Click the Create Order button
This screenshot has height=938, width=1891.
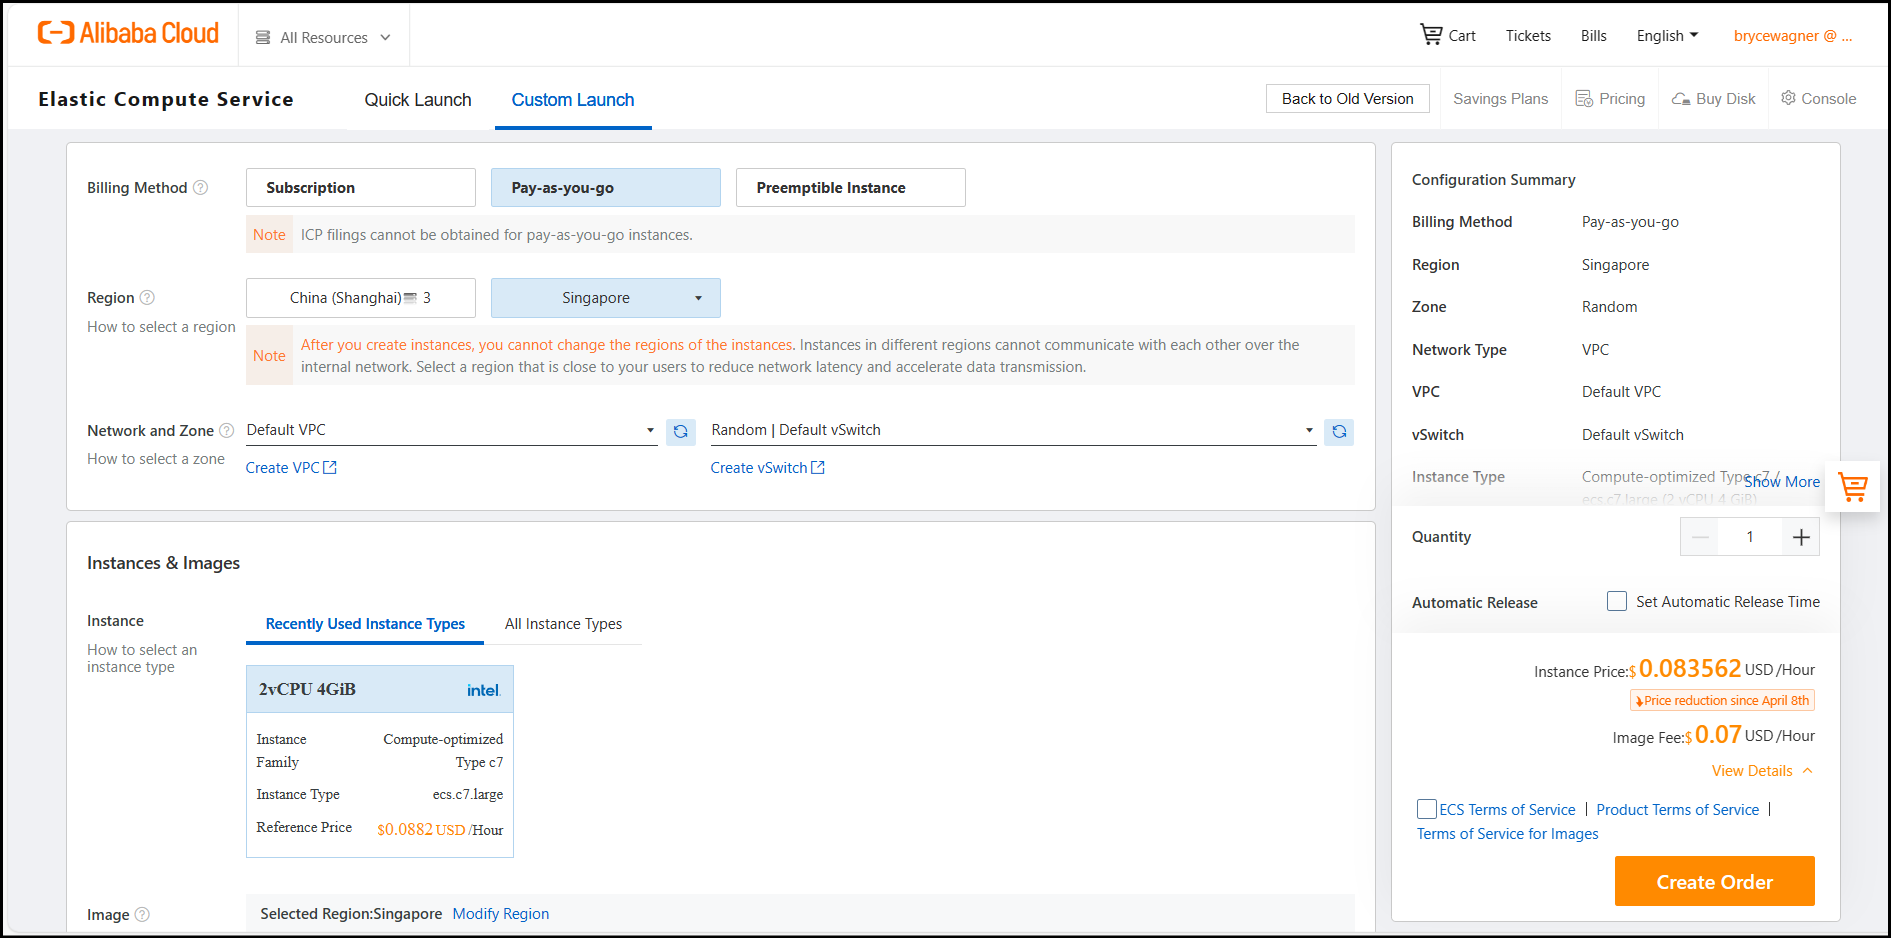click(1713, 881)
